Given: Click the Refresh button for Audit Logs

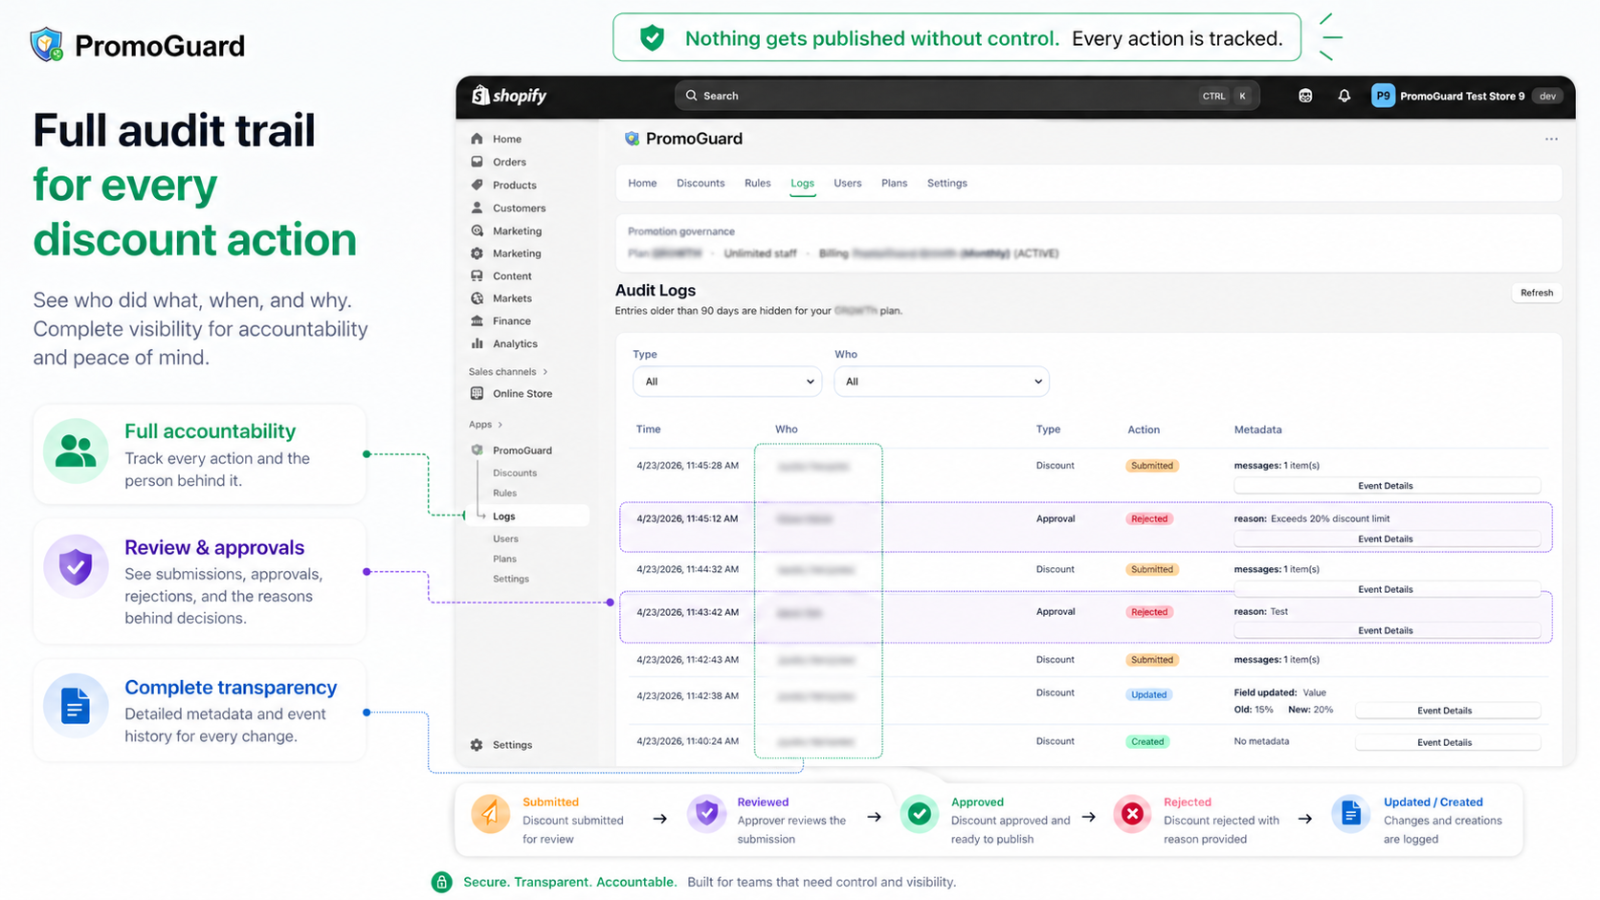Looking at the screenshot, I should pos(1537,293).
